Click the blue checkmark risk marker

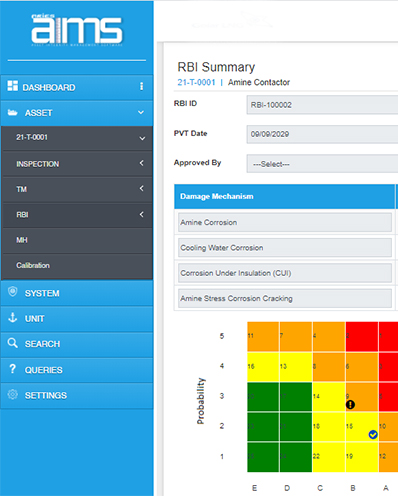pyautogui.click(x=373, y=435)
